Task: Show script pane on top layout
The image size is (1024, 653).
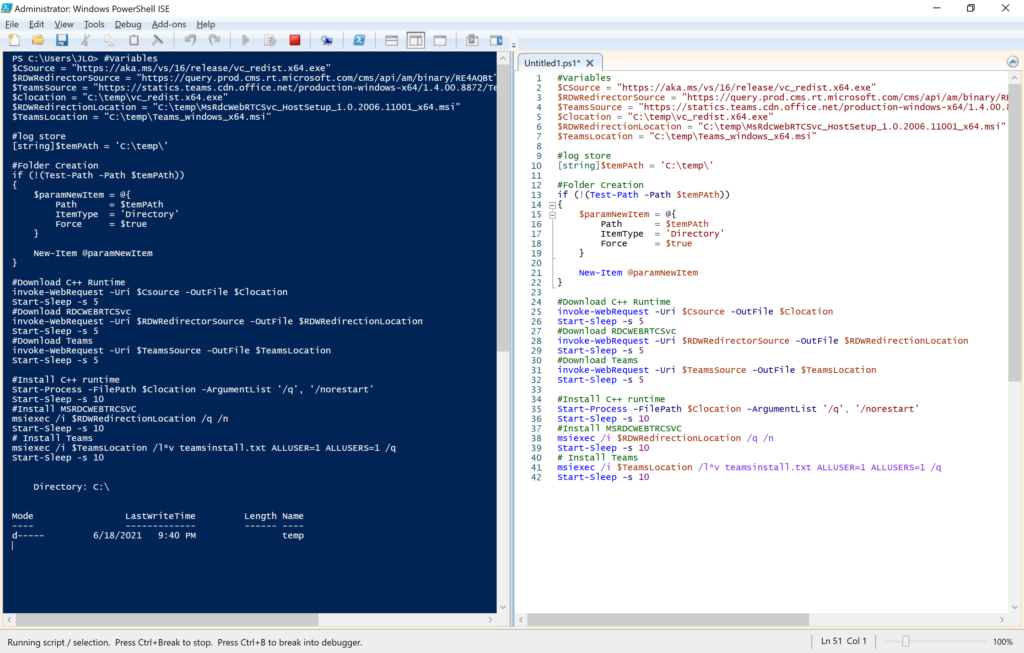Action: (x=391, y=40)
